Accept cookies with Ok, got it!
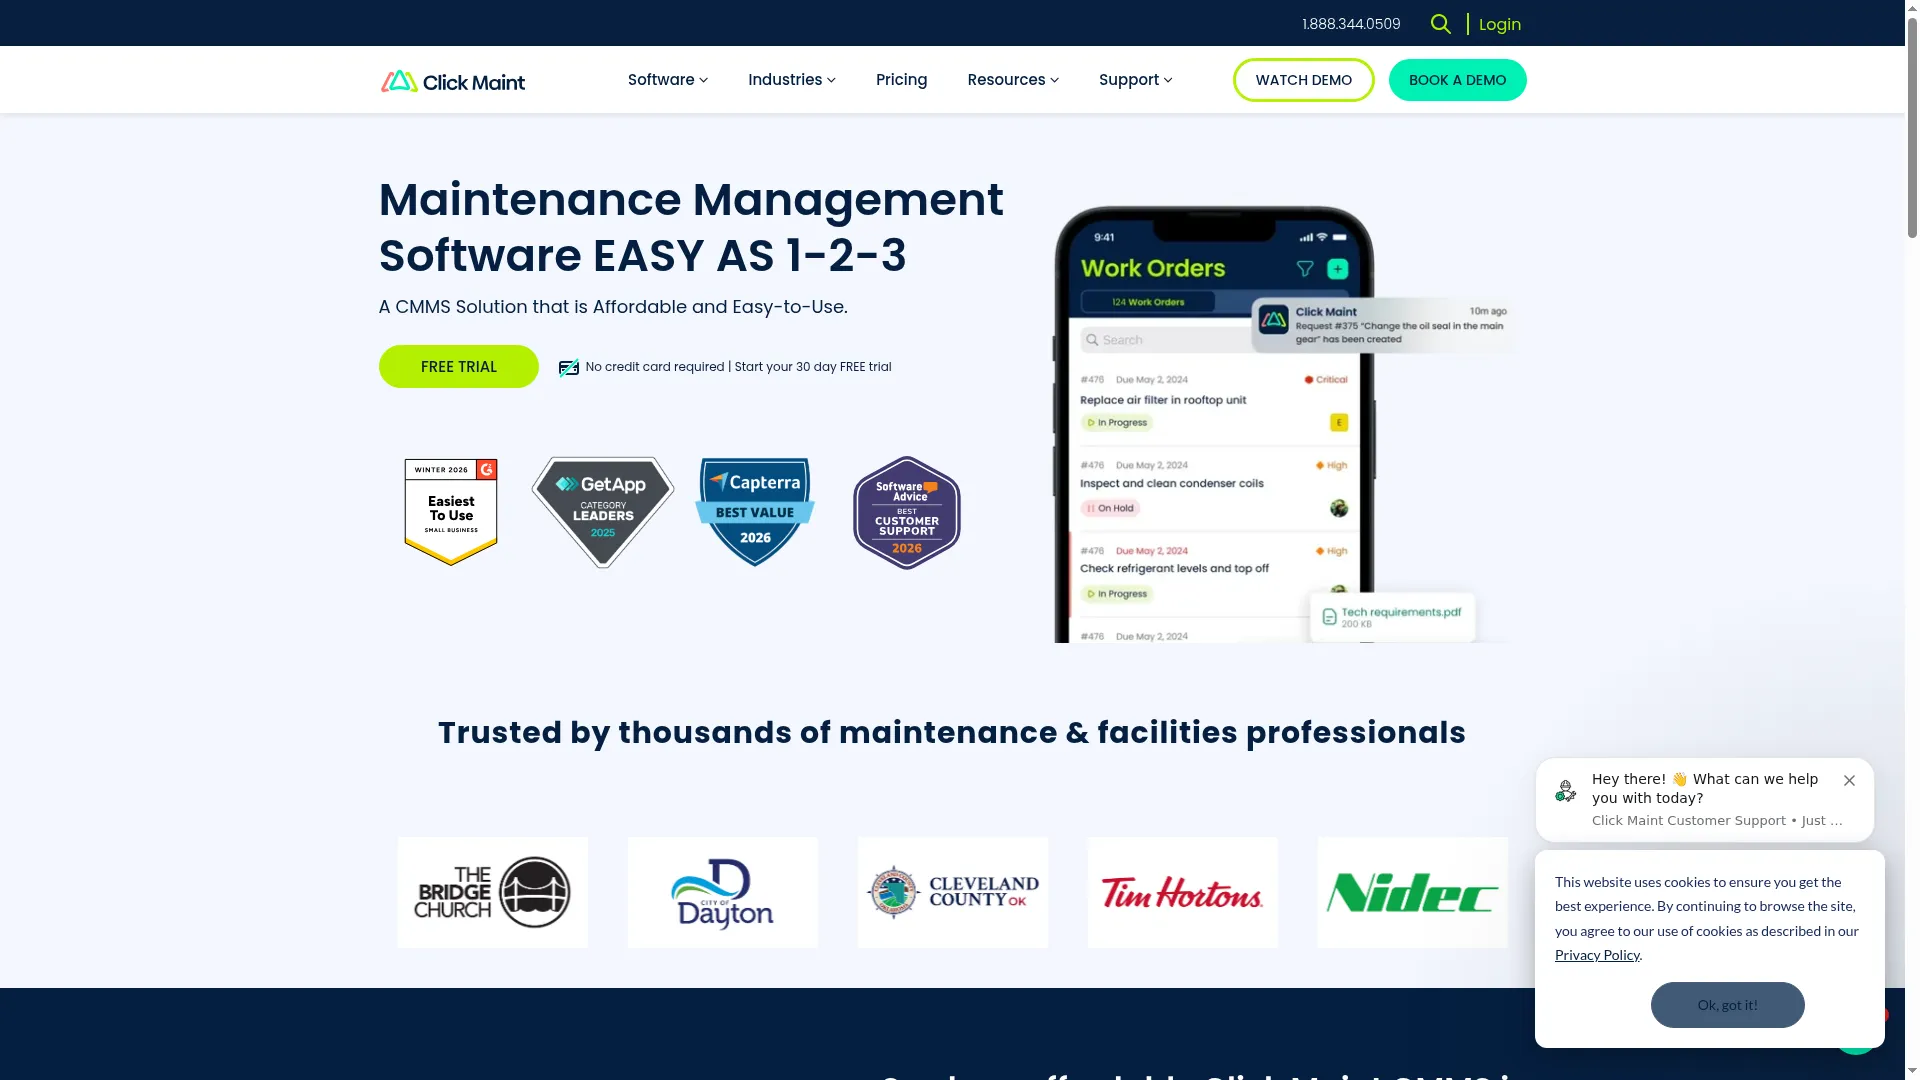 [1728, 1005]
